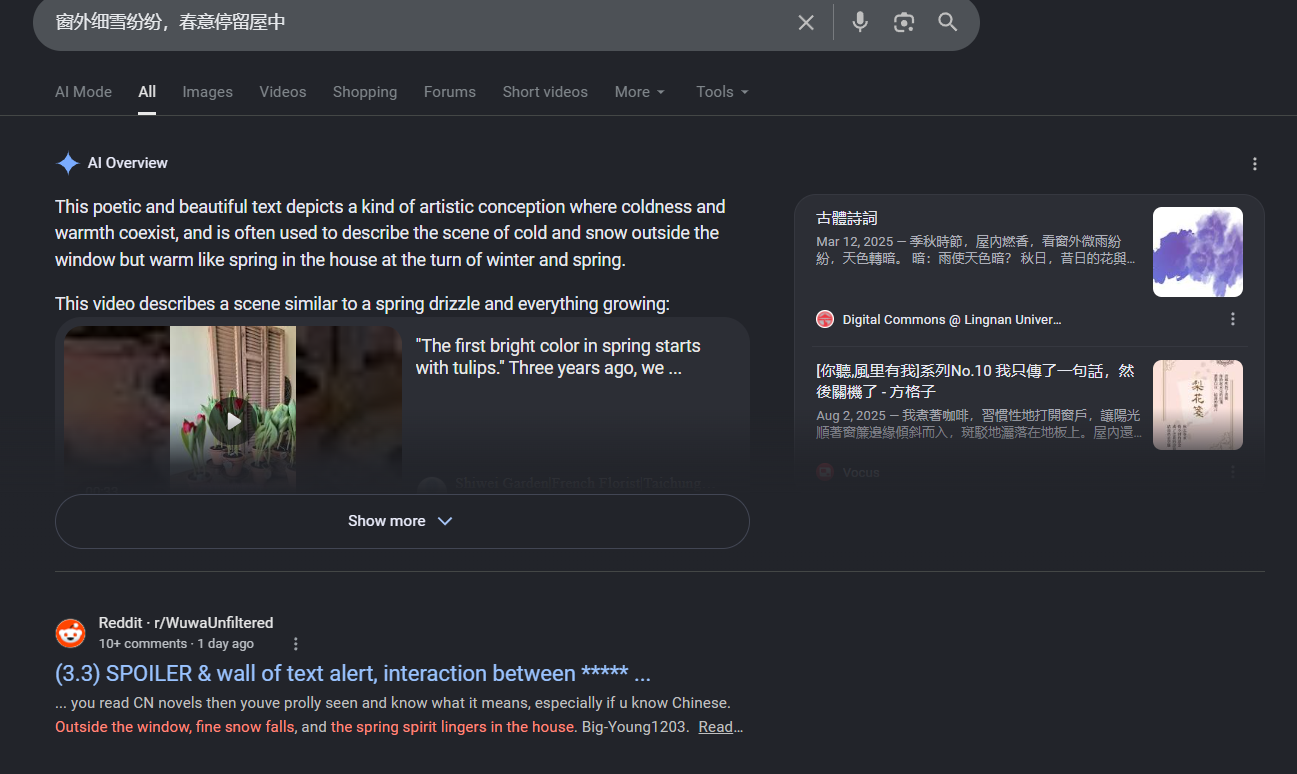1297x774 pixels.
Task: Expand the More dropdown
Action: pyautogui.click(x=640, y=92)
